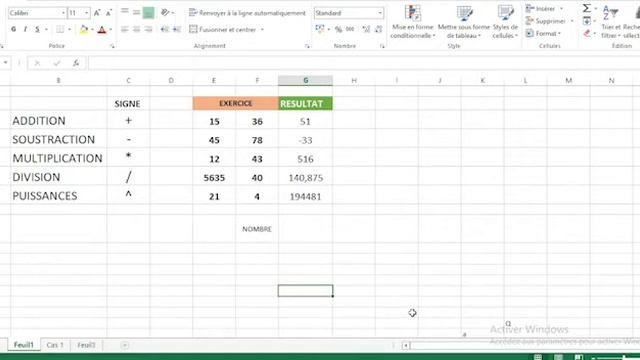
Task: Open the font size 11 dropdown
Action: coord(87,13)
